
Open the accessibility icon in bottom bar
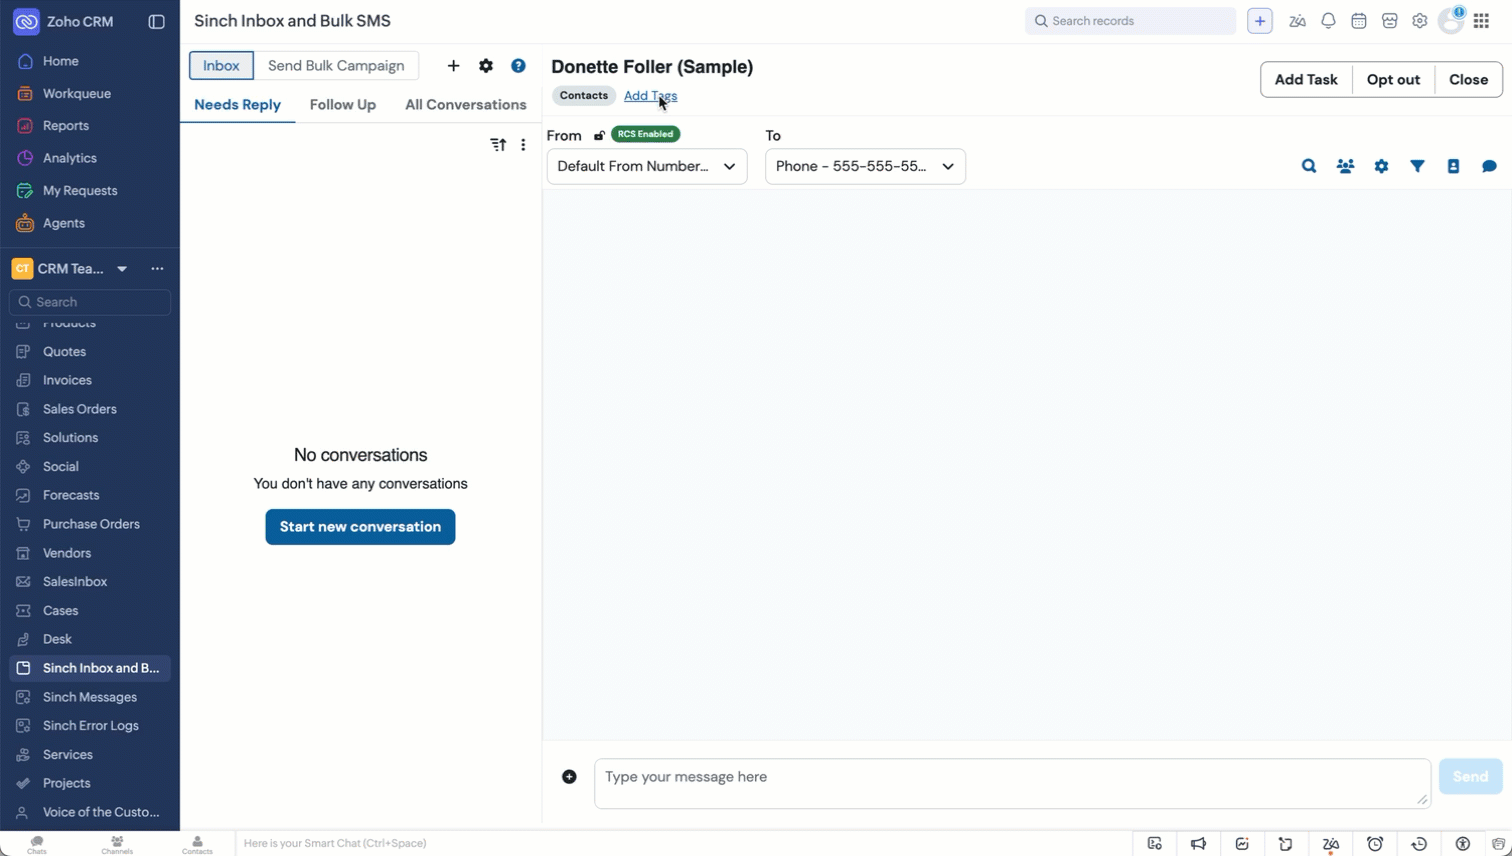tap(1463, 844)
